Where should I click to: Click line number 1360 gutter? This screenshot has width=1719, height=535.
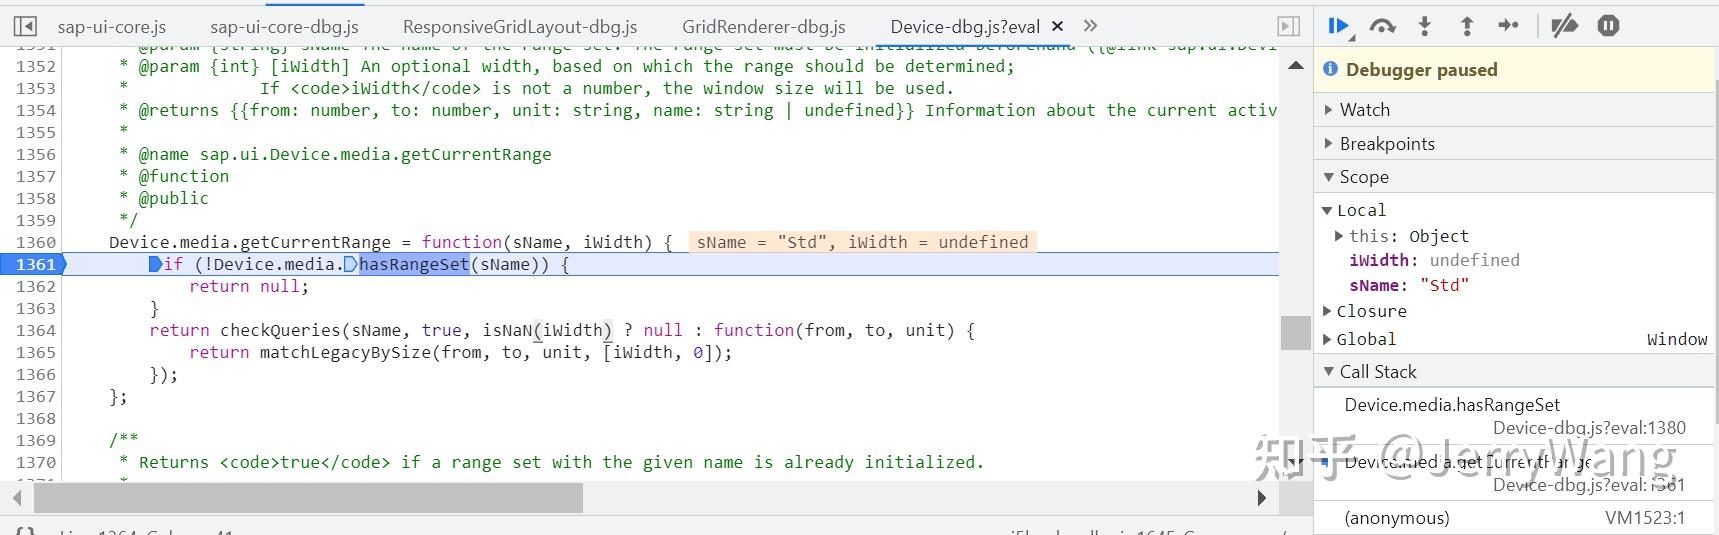(35, 242)
